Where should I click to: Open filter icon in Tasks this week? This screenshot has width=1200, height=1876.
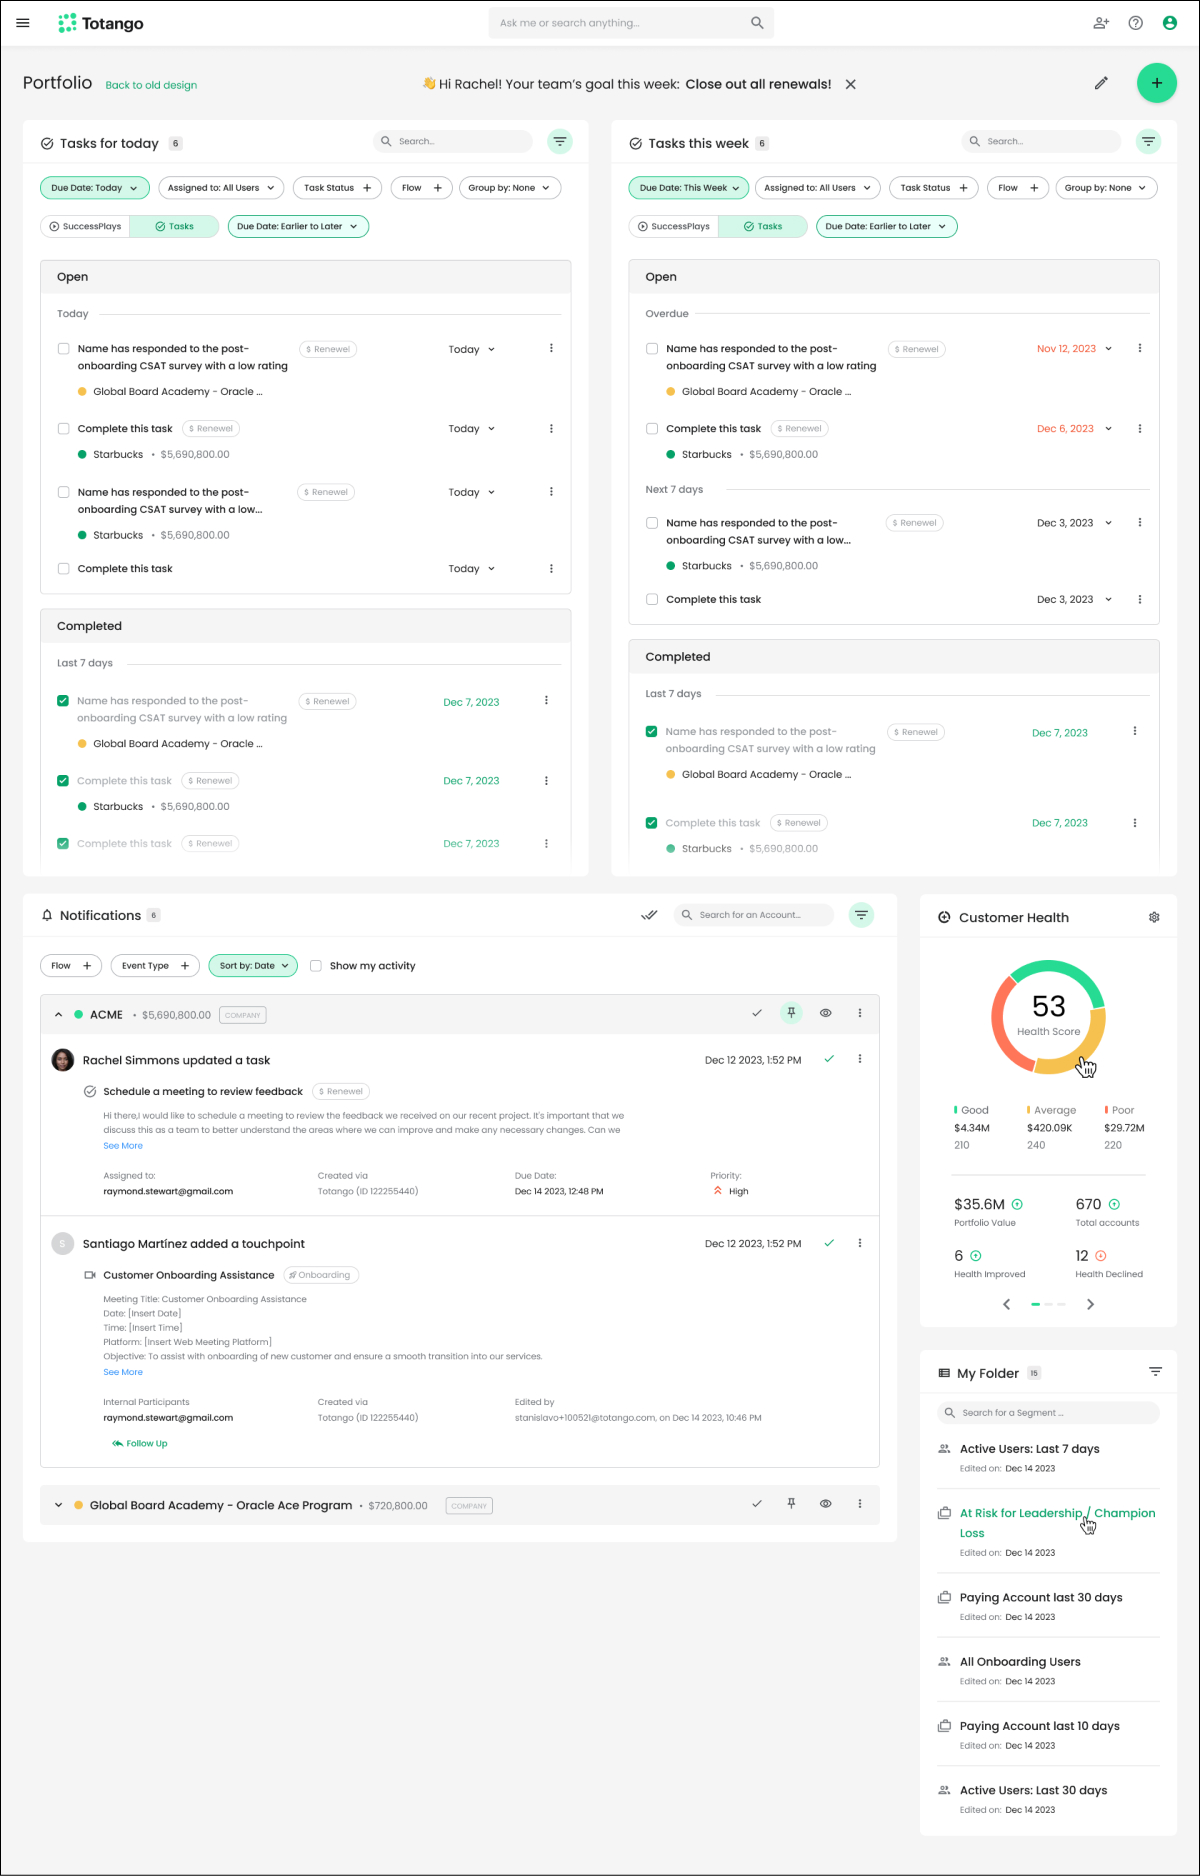(x=1148, y=142)
